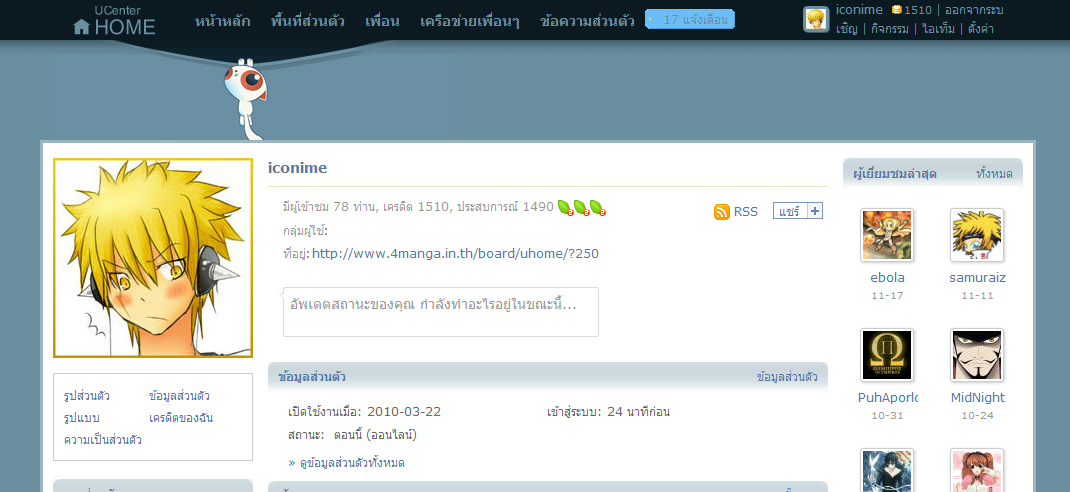Click the แชร์ share button
This screenshot has height=492, width=1070.
coord(789,211)
